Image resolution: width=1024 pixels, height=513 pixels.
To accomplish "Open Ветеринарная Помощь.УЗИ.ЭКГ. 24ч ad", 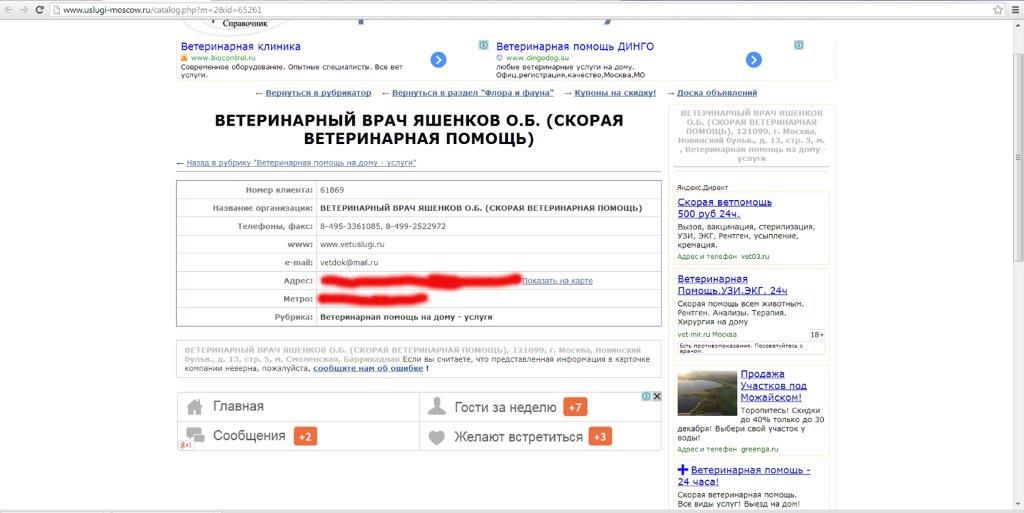I will (x=732, y=285).
